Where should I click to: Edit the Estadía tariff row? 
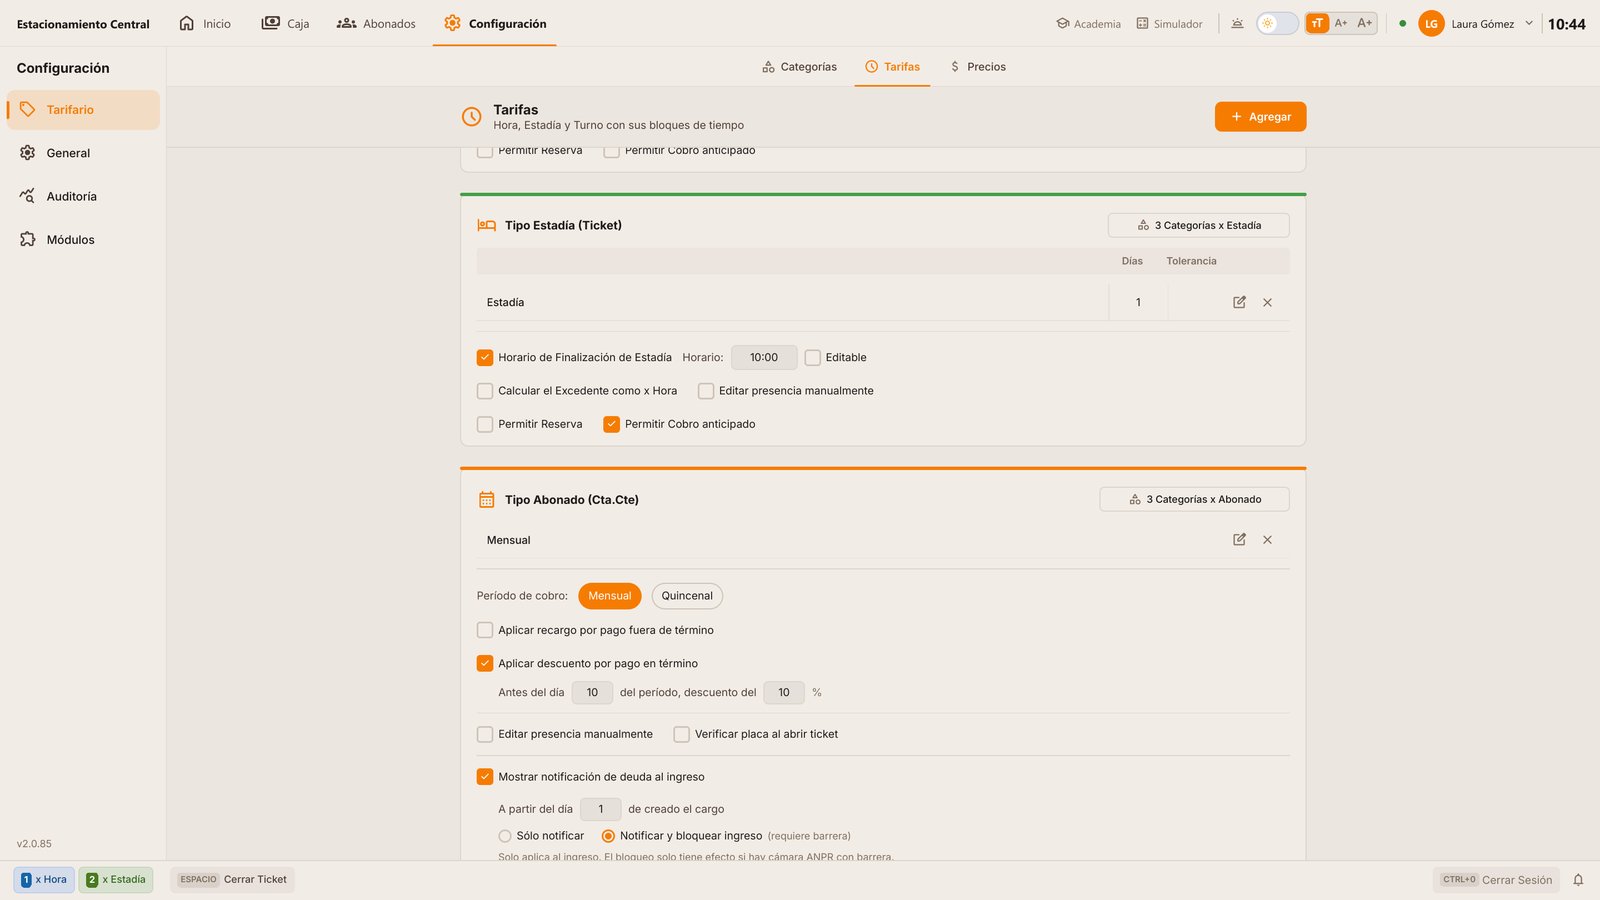(1239, 302)
